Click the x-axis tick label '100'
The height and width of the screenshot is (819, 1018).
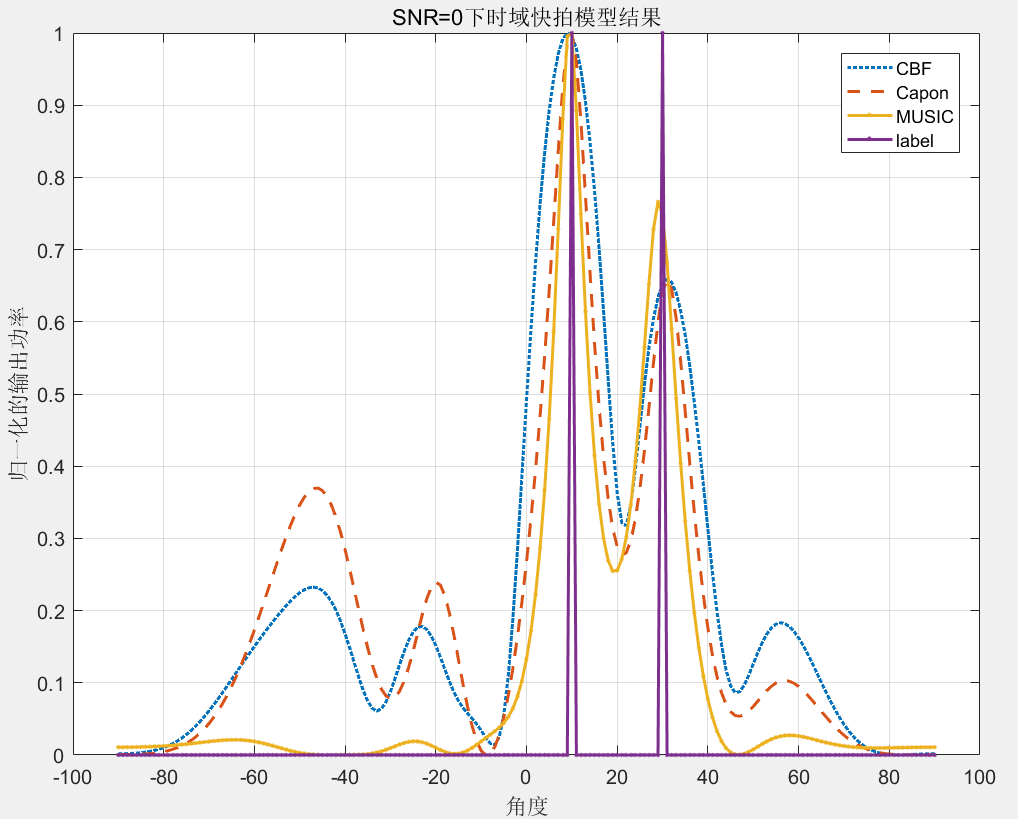coord(979,778)
